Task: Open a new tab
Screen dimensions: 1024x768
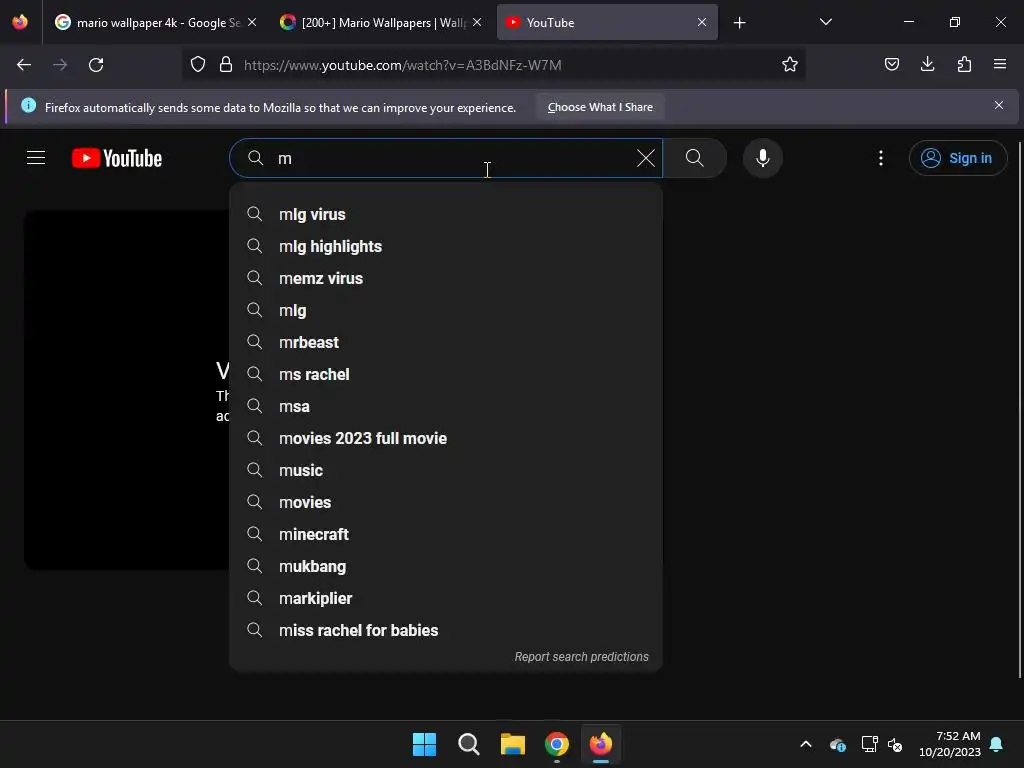Action: tap(739, 23)
